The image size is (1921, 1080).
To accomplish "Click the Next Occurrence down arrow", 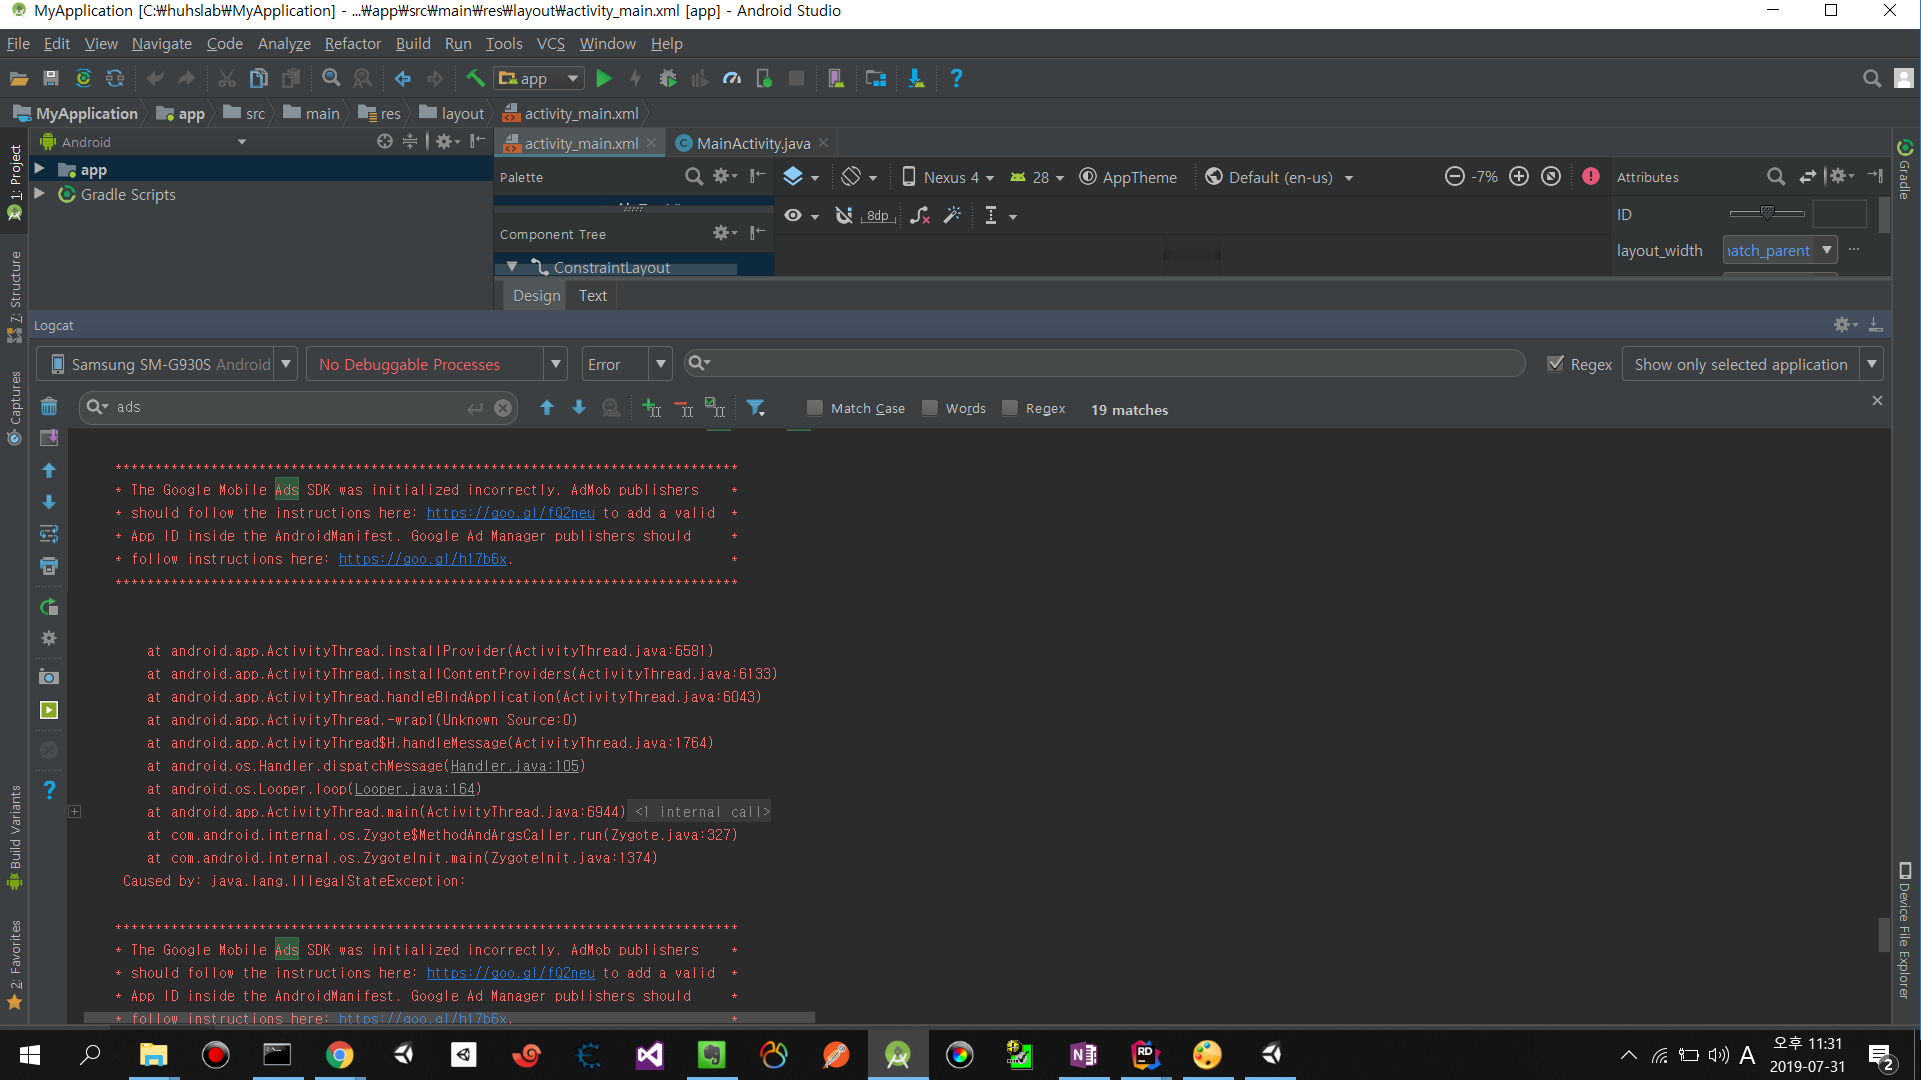I will (579, 407).
